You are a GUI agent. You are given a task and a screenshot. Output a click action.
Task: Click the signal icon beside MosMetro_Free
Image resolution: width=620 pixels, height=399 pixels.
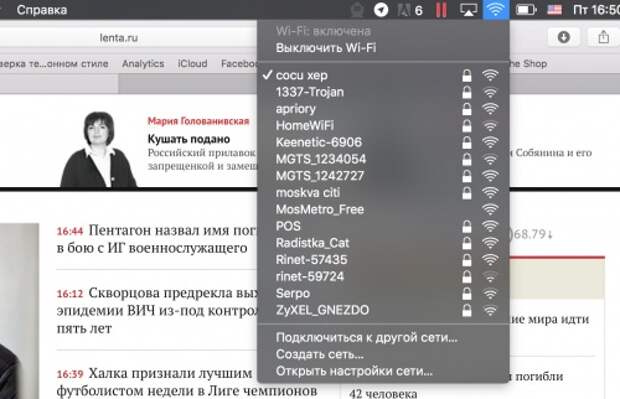click(490, 209)
